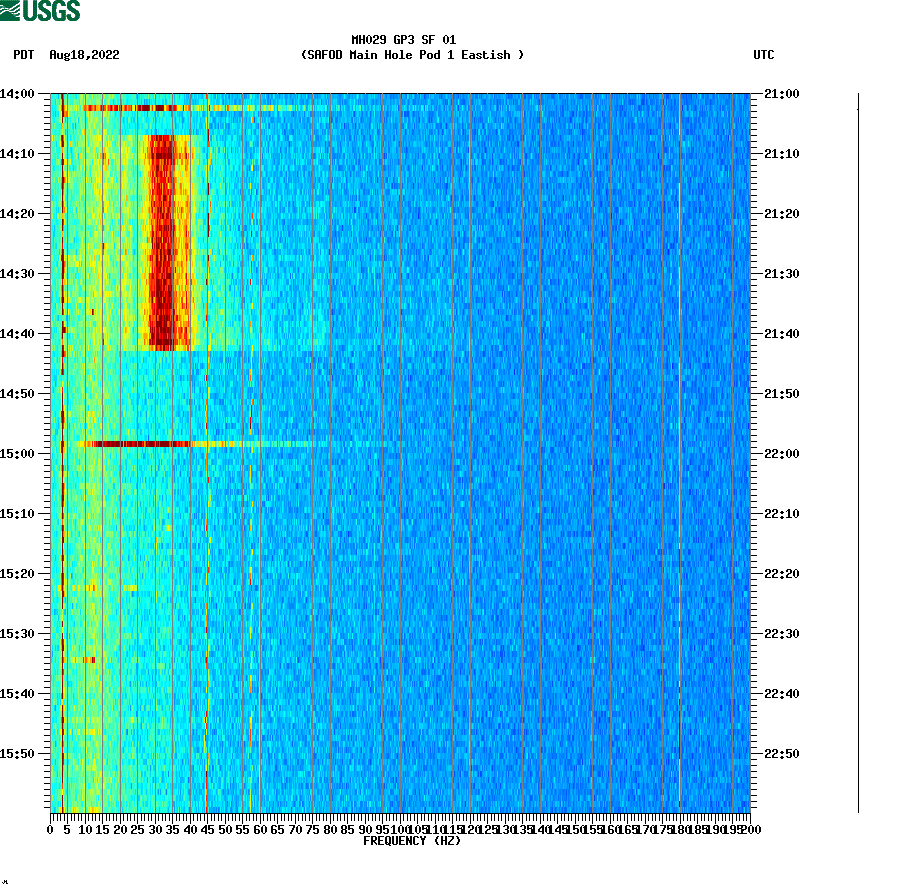Click the vertical scale bar on the right edge
Viewport: 902px width, 893px height.
[x=857, y=450]
